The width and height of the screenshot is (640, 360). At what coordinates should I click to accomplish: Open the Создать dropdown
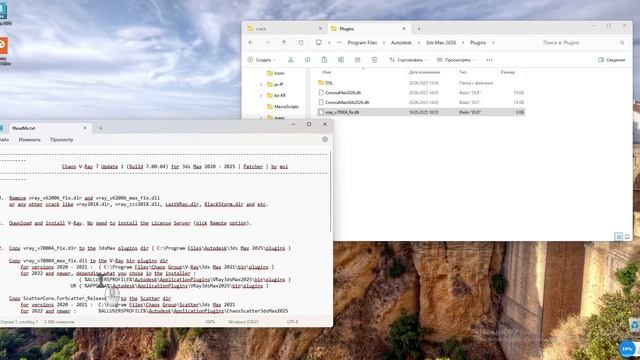261,60
